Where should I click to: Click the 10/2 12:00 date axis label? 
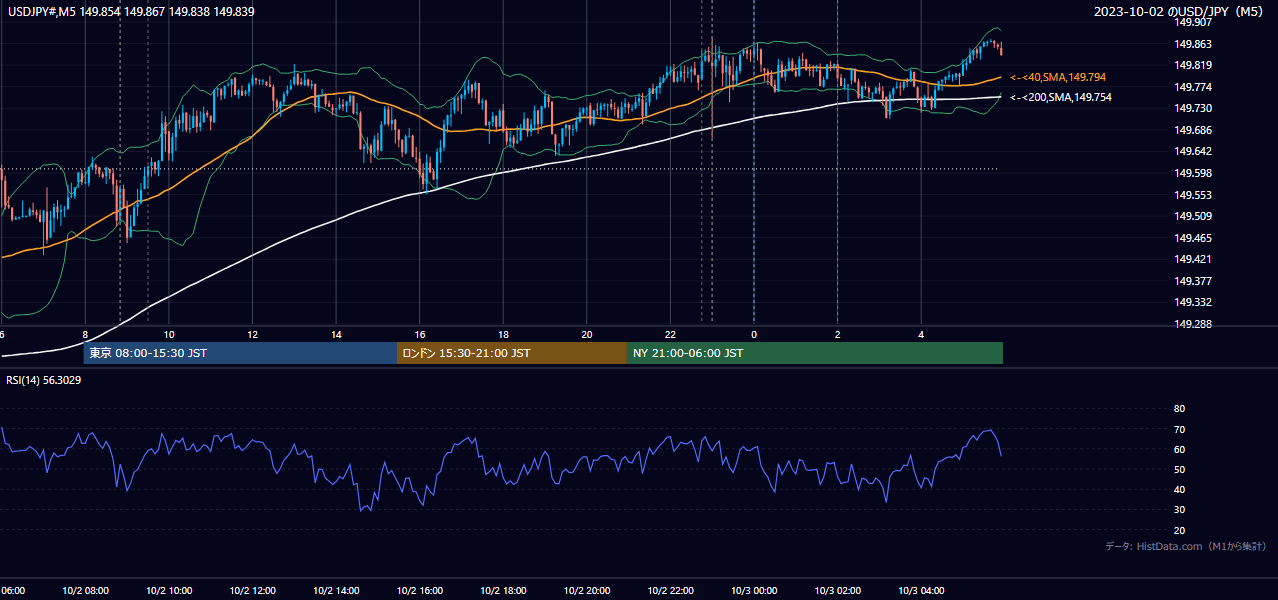coord(252,590)
